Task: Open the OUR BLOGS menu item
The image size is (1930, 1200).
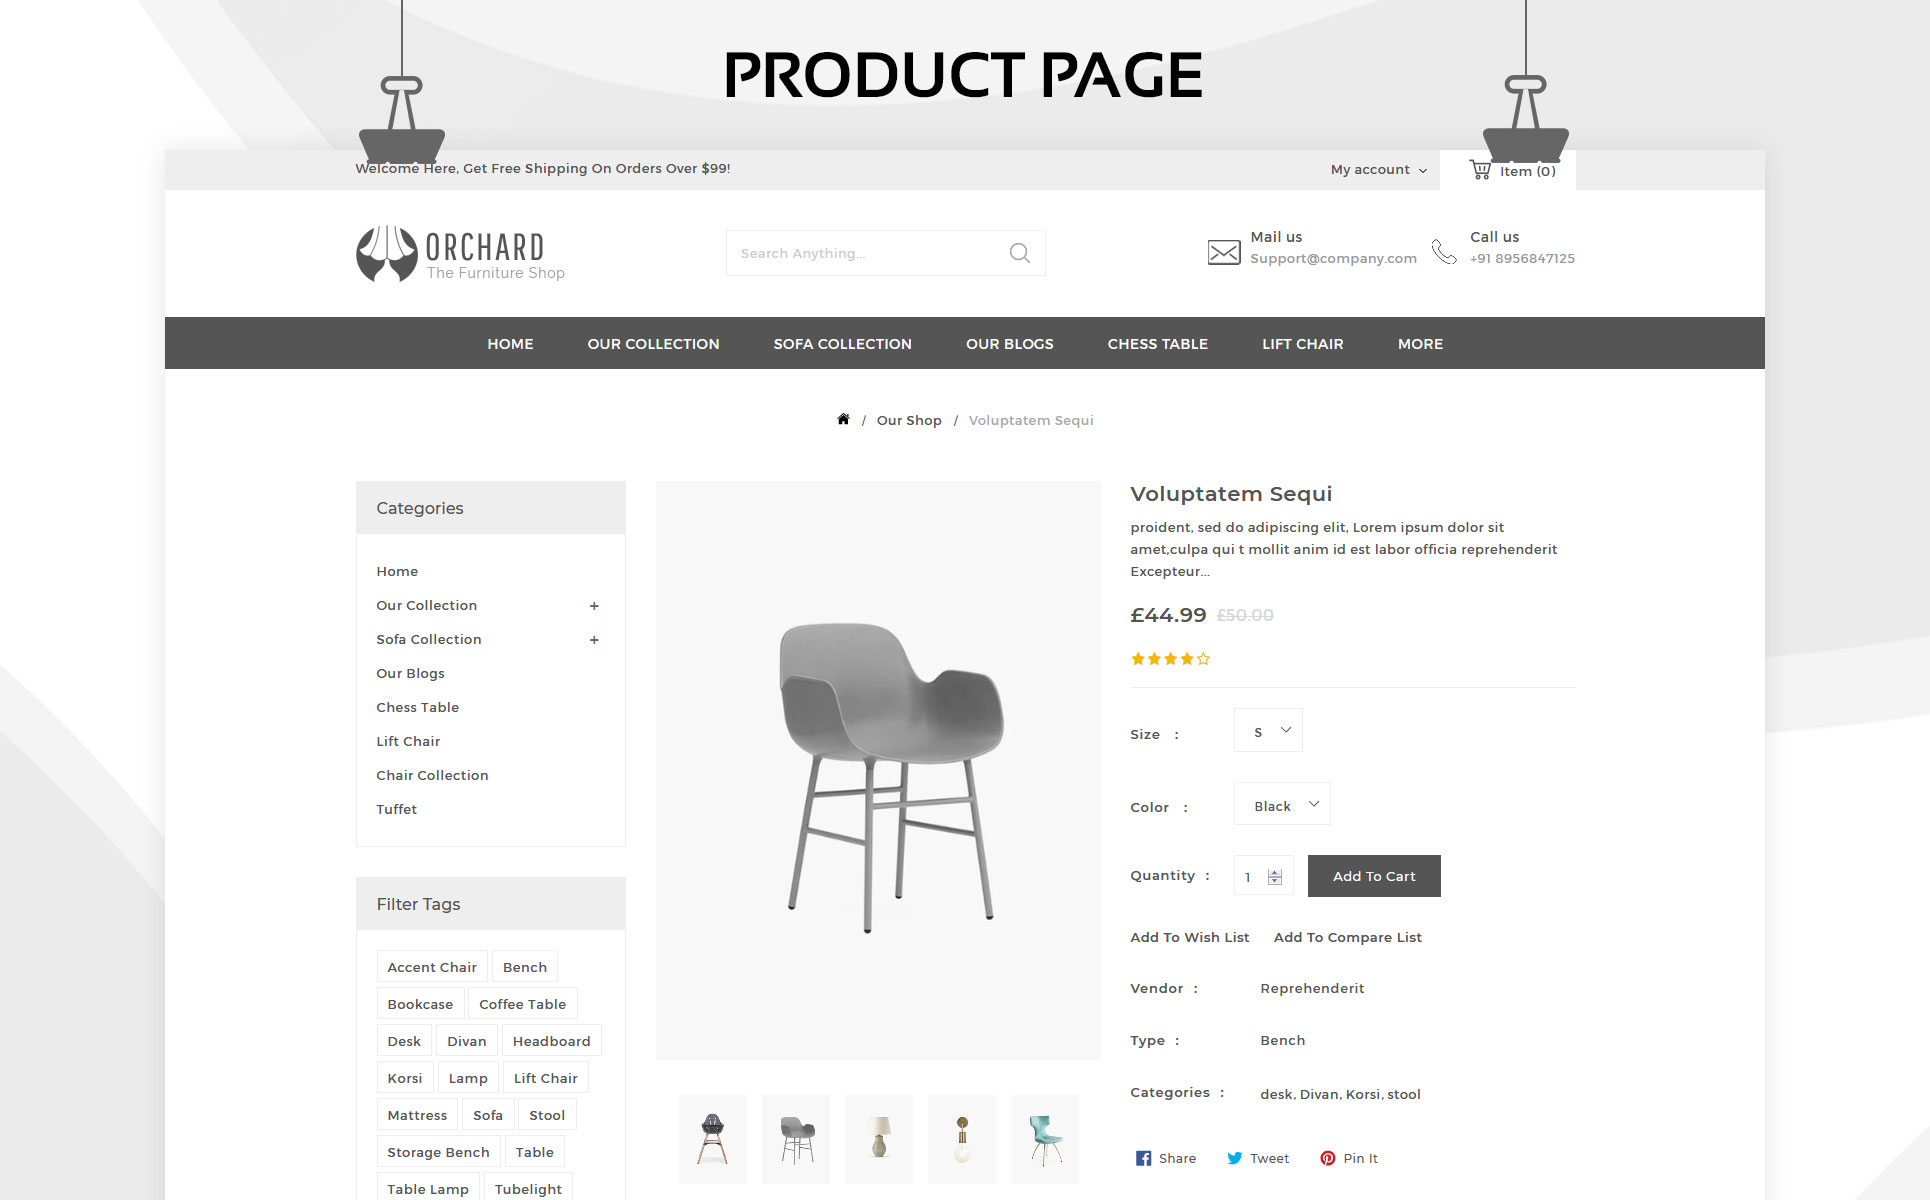Action: 1009,343
